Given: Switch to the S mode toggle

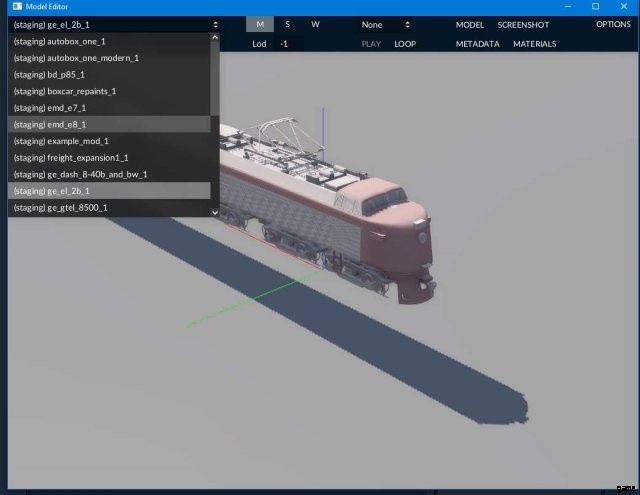Looking at the screenshot, I should click(288, 24).
